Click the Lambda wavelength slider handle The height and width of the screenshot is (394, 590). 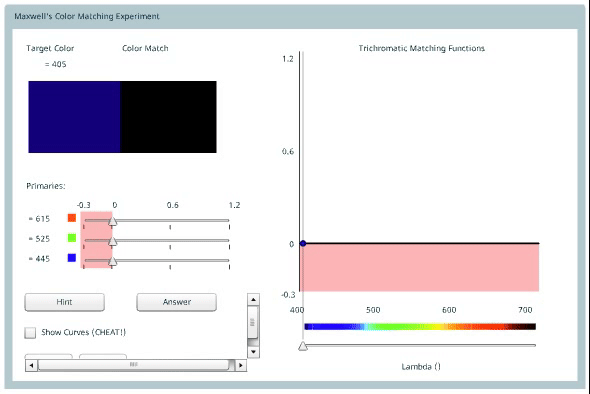coord(303,346)
